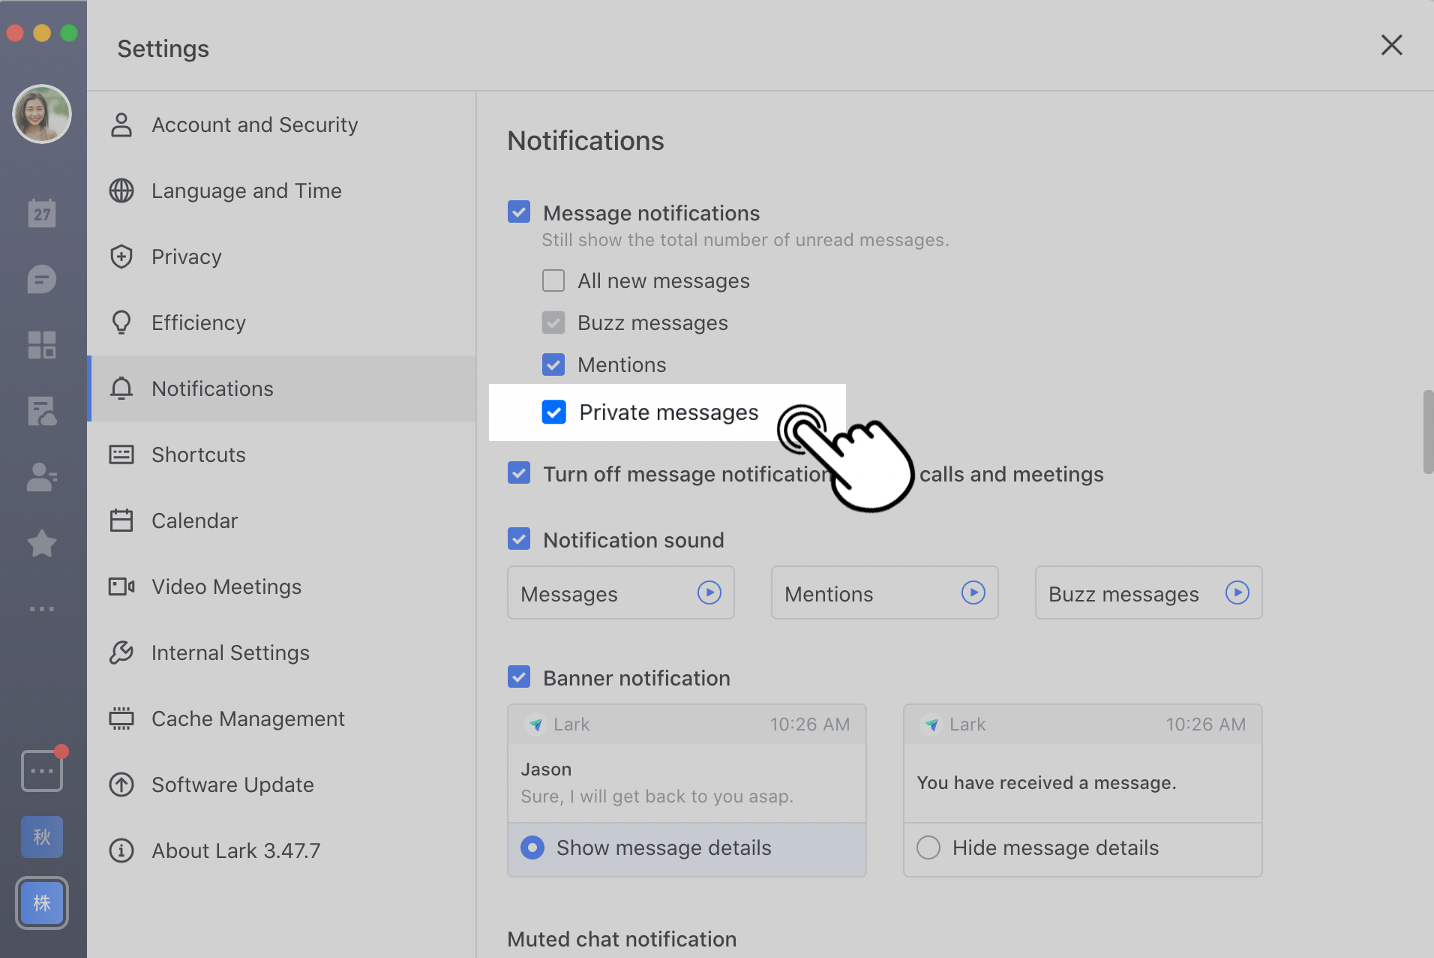Open Contacts from the sidebar
The height and width of the screenshot is (958, 1434).
[42, 477]
